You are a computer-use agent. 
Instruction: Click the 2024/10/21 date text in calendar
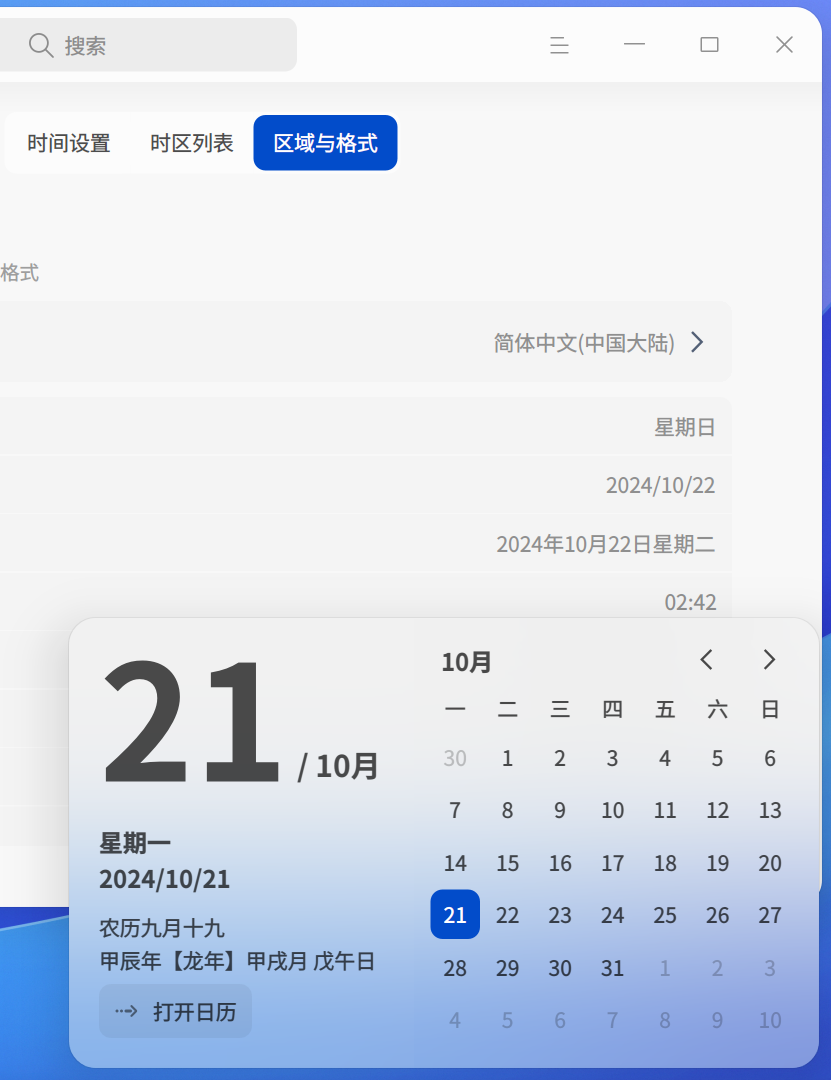[165, 879]
